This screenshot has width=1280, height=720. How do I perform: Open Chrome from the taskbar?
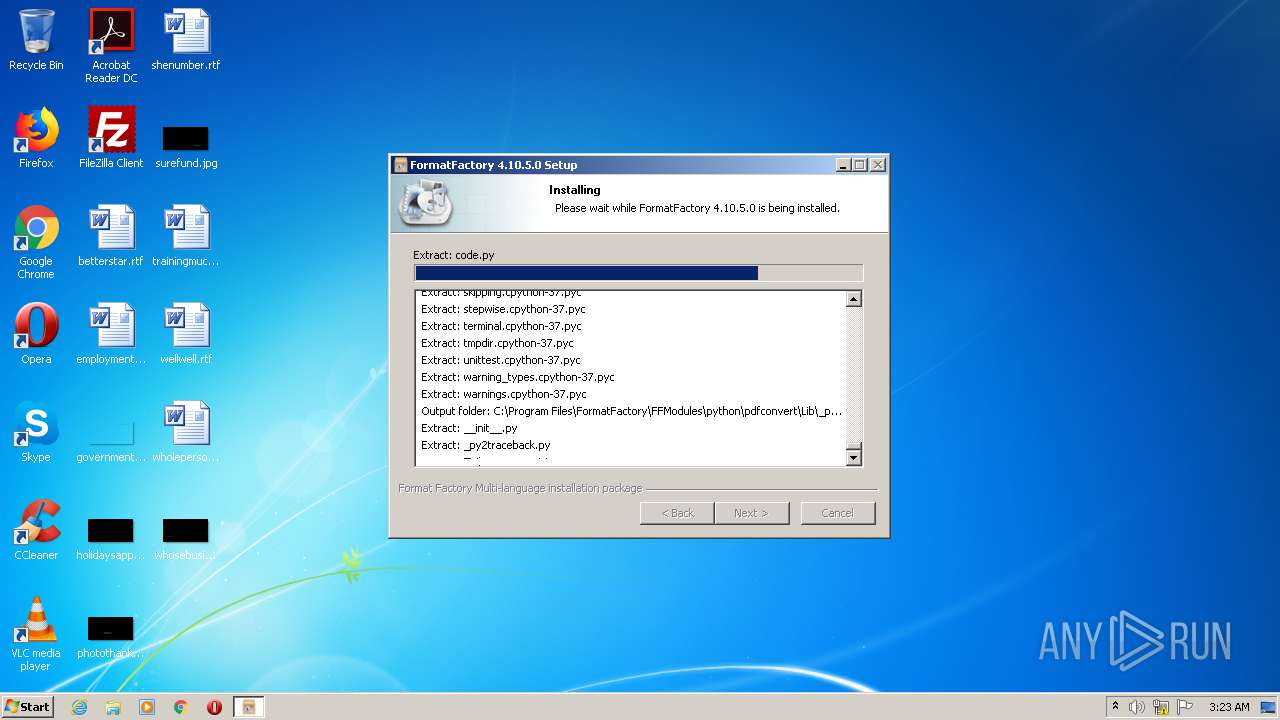point(181,707)
